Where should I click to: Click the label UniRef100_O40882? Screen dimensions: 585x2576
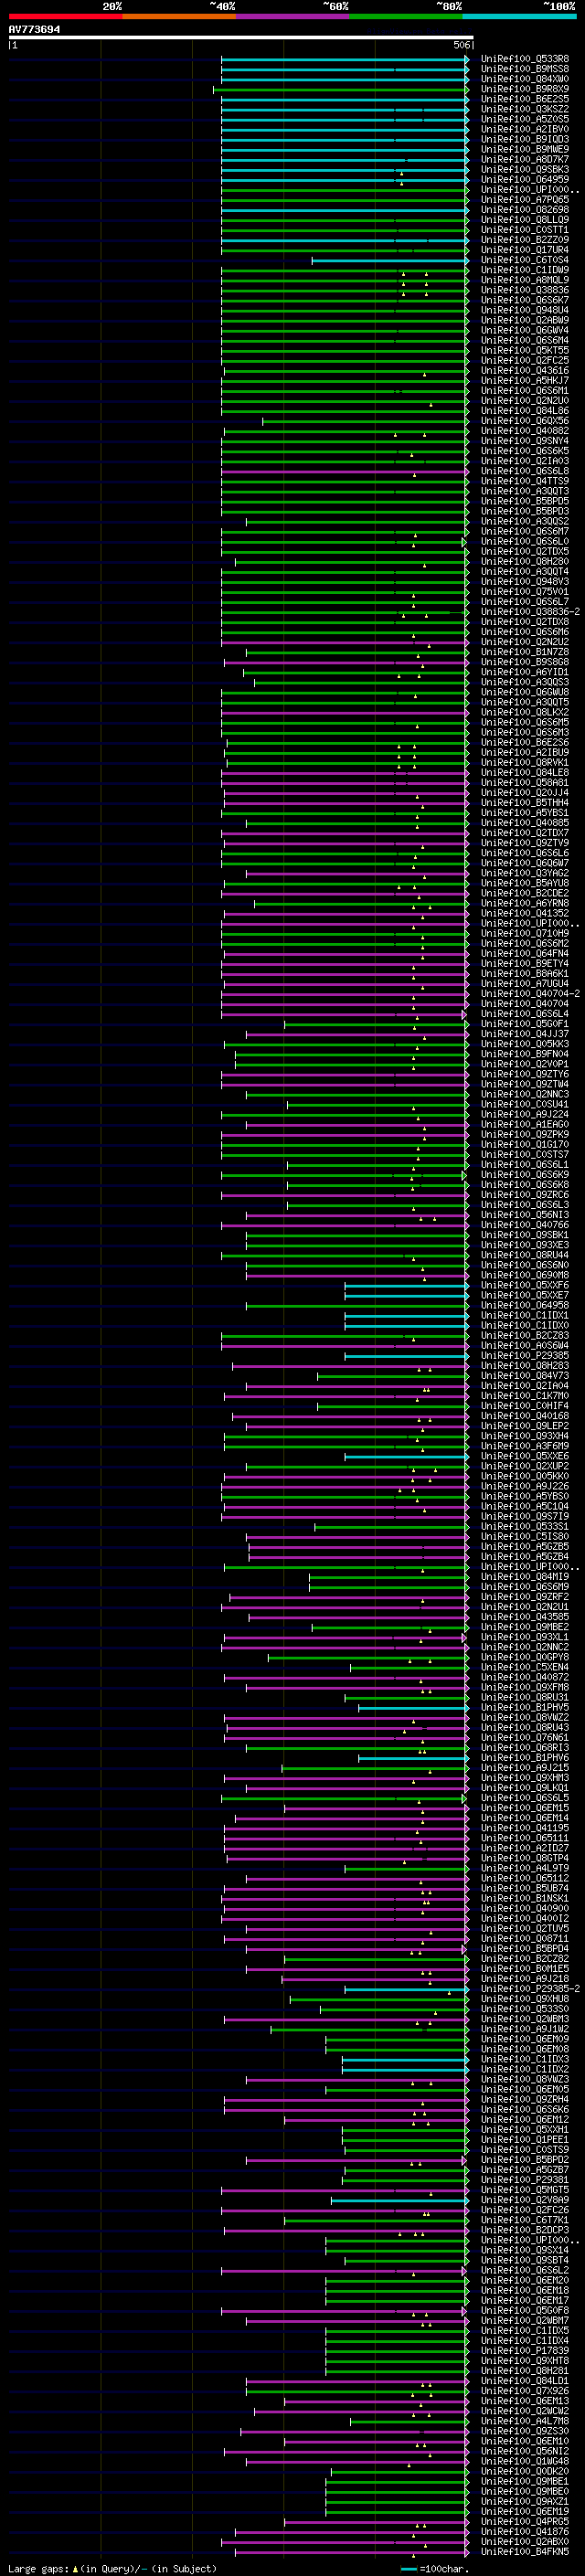[x=524, y=431]
